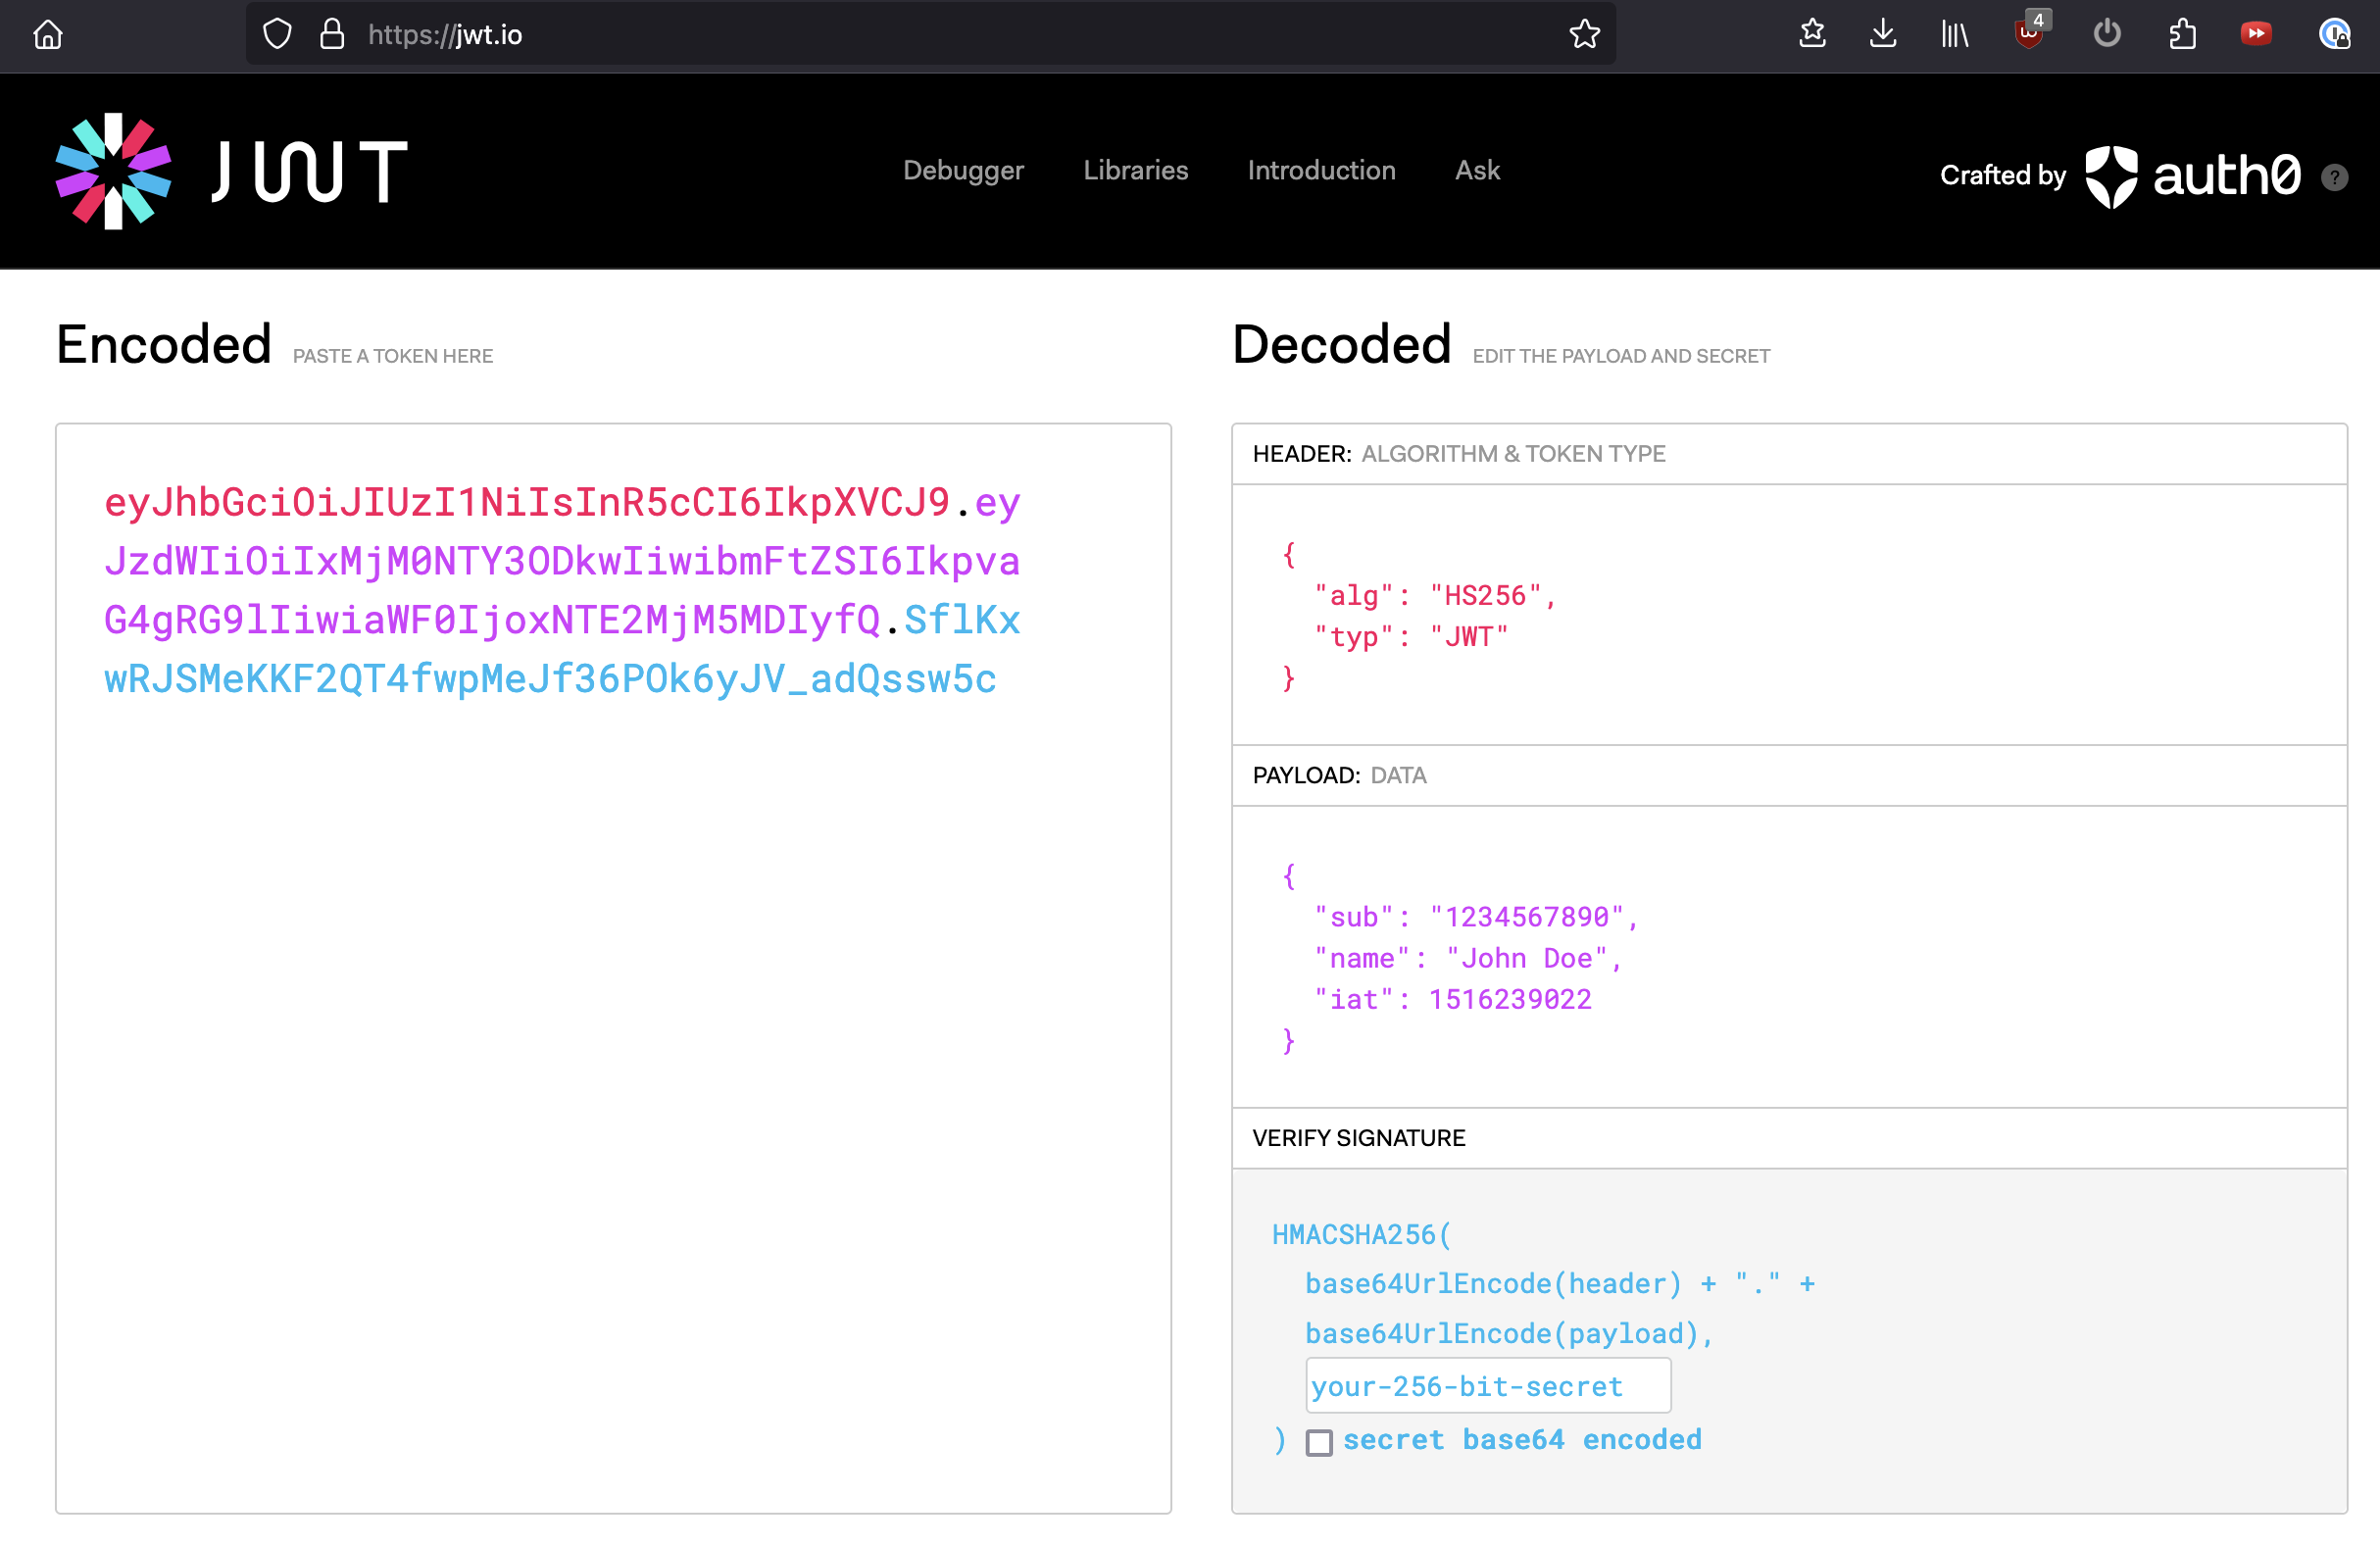Viewport: 2380px width, 1547px height.
Task: Click the tracking protection shield icon
Action: tap(277, 35)
